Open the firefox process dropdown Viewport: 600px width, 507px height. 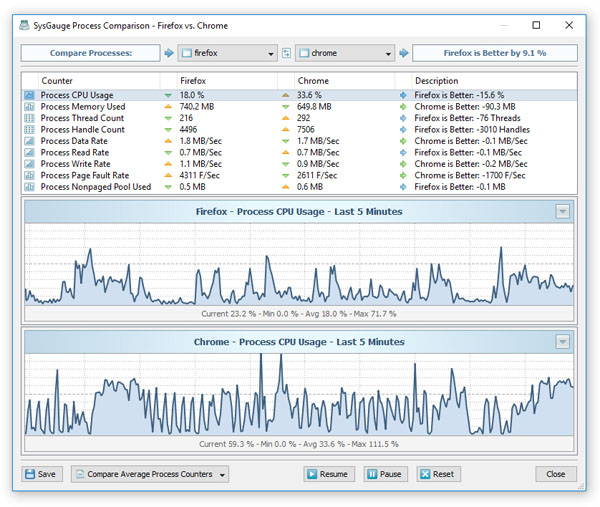pos(227,53)
